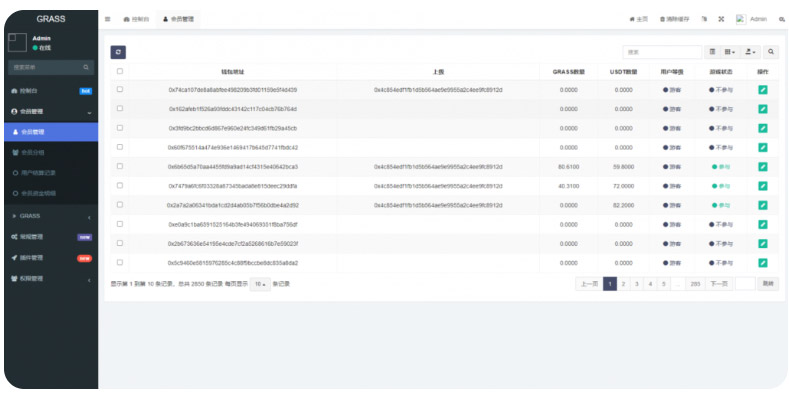The image size is (789, 393).
Task: Edit row 0xe0a9c1ba6591525 with green pencil
Action: coord(763,224)
